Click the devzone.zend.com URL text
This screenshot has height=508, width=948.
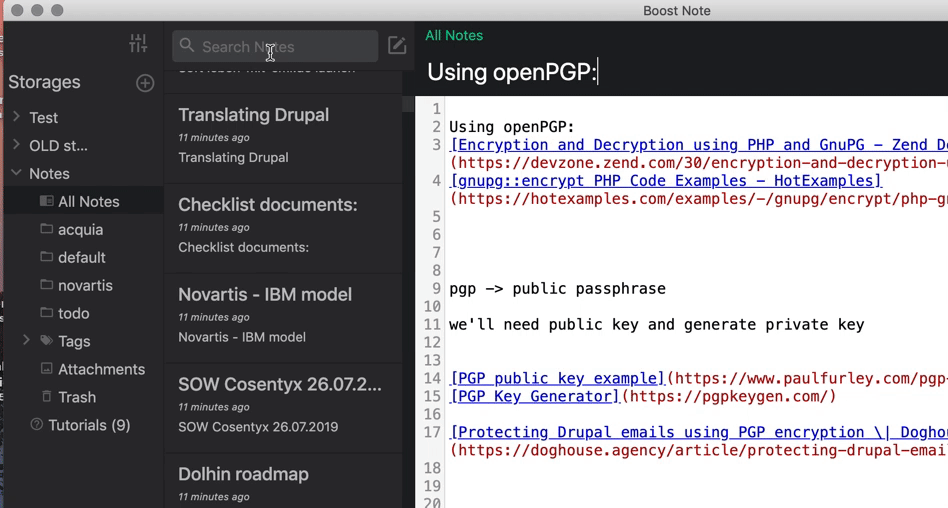[x=698, y=163]
